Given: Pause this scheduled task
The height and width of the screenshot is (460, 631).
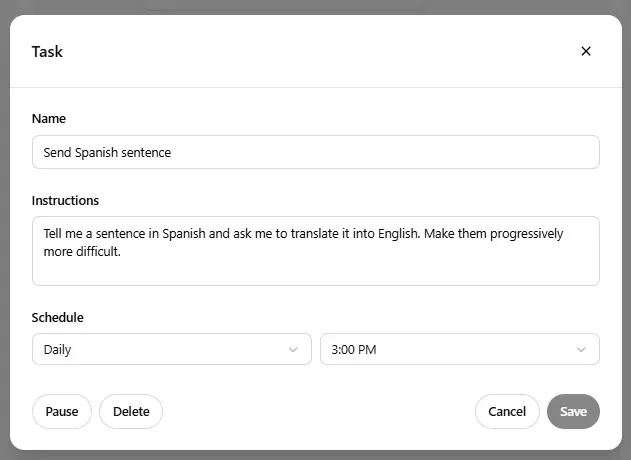Looking at the screenshot, I should 62,411.
